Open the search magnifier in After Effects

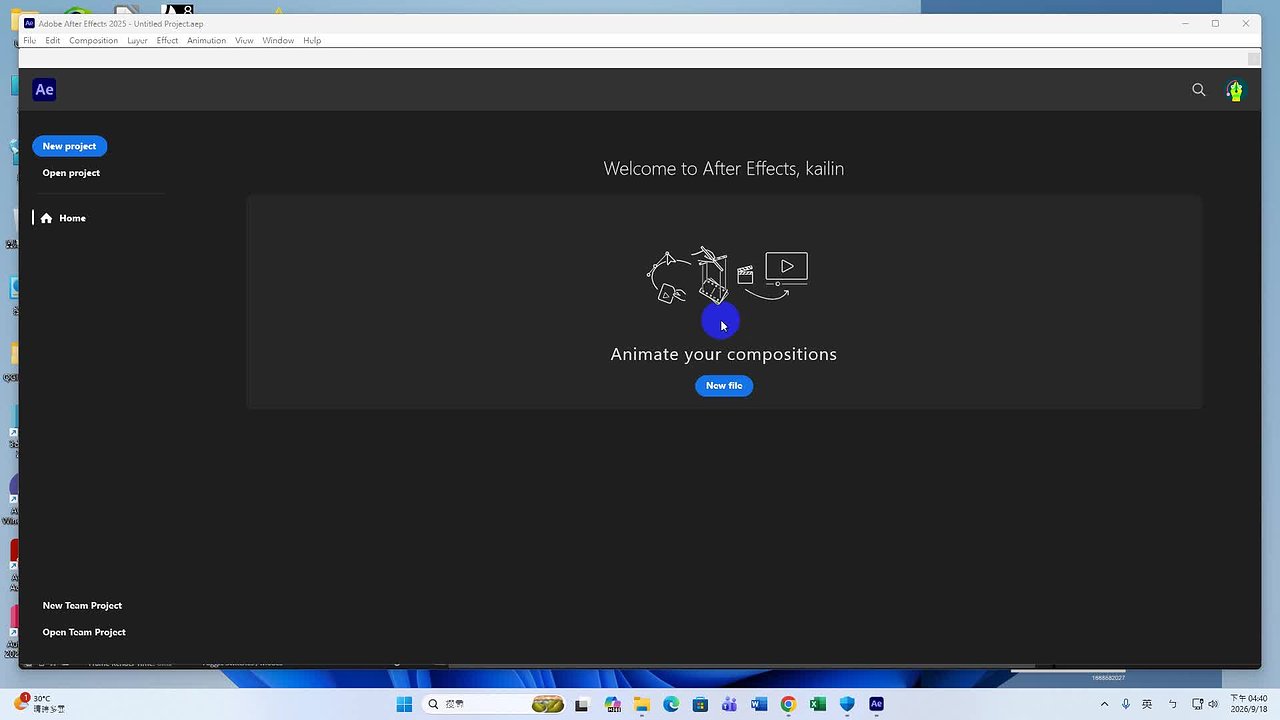point(1199,90)
